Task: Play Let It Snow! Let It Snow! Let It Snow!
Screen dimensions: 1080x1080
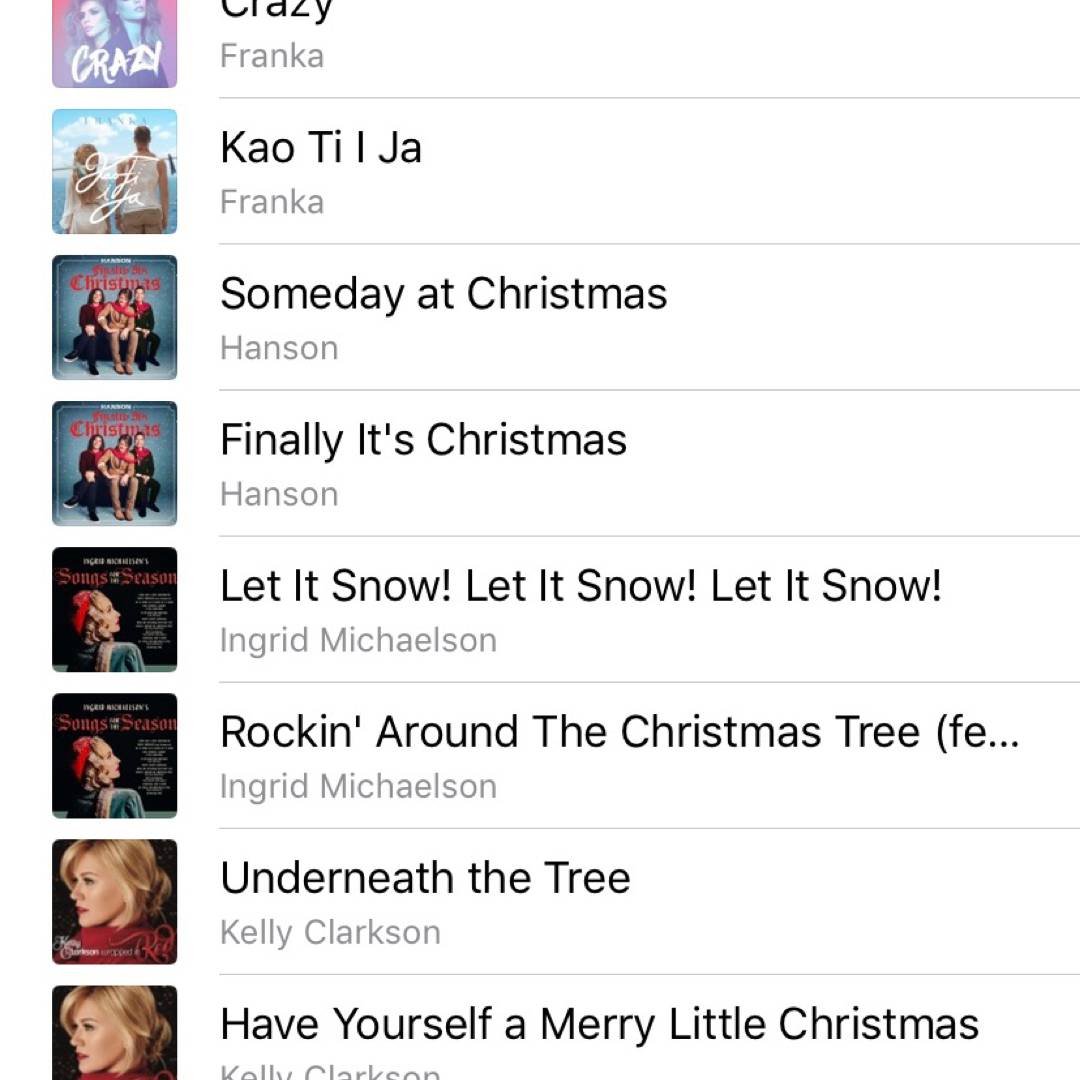Action: point(580,586)
